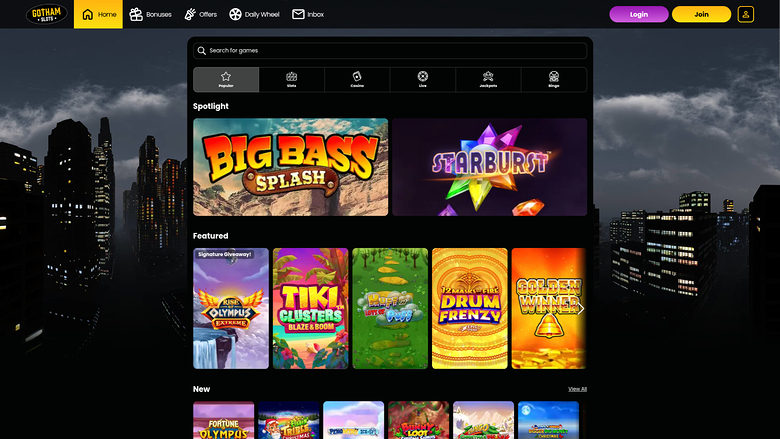Click the Signature Giveaway! badge
The image size is (780, 439).
pyautogui.click(x=225, y=254)
